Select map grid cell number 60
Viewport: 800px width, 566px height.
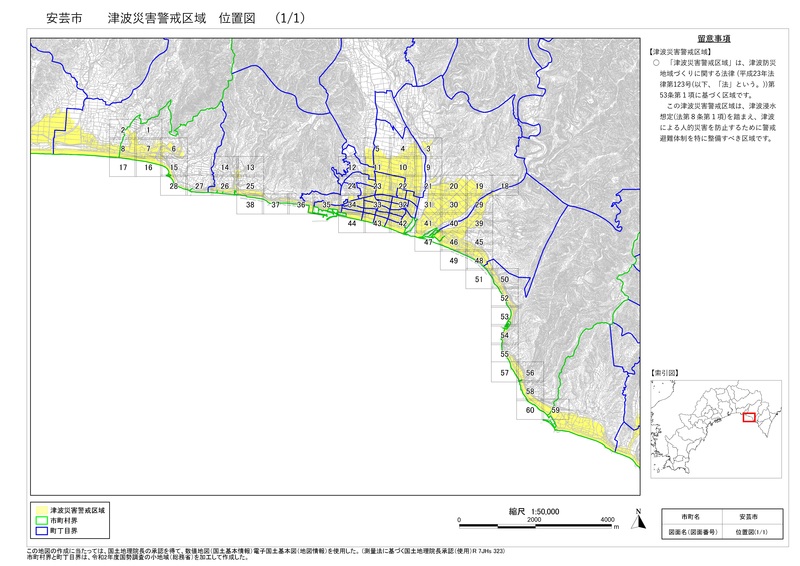click(529, 410)
